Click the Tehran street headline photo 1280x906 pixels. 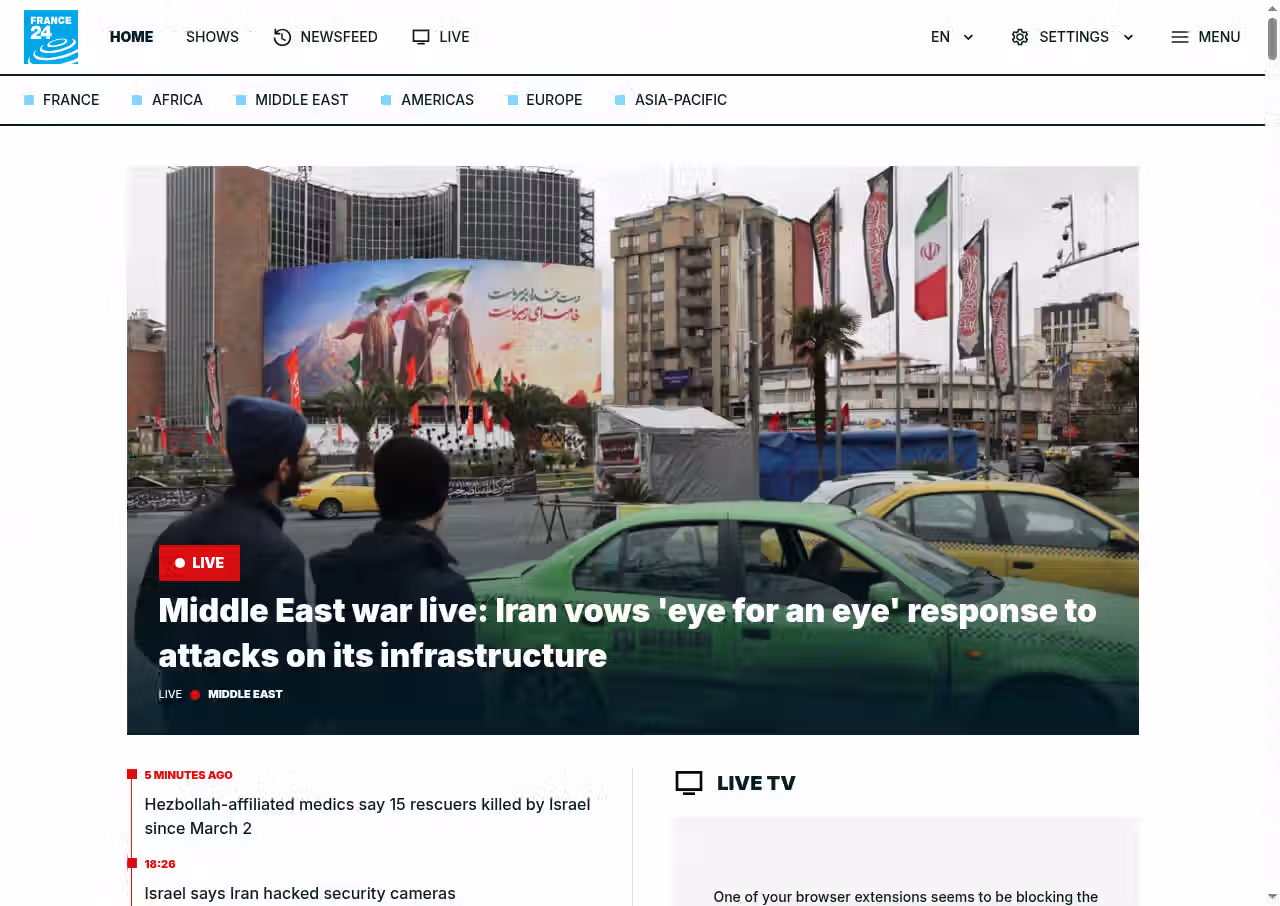point(632,350)
